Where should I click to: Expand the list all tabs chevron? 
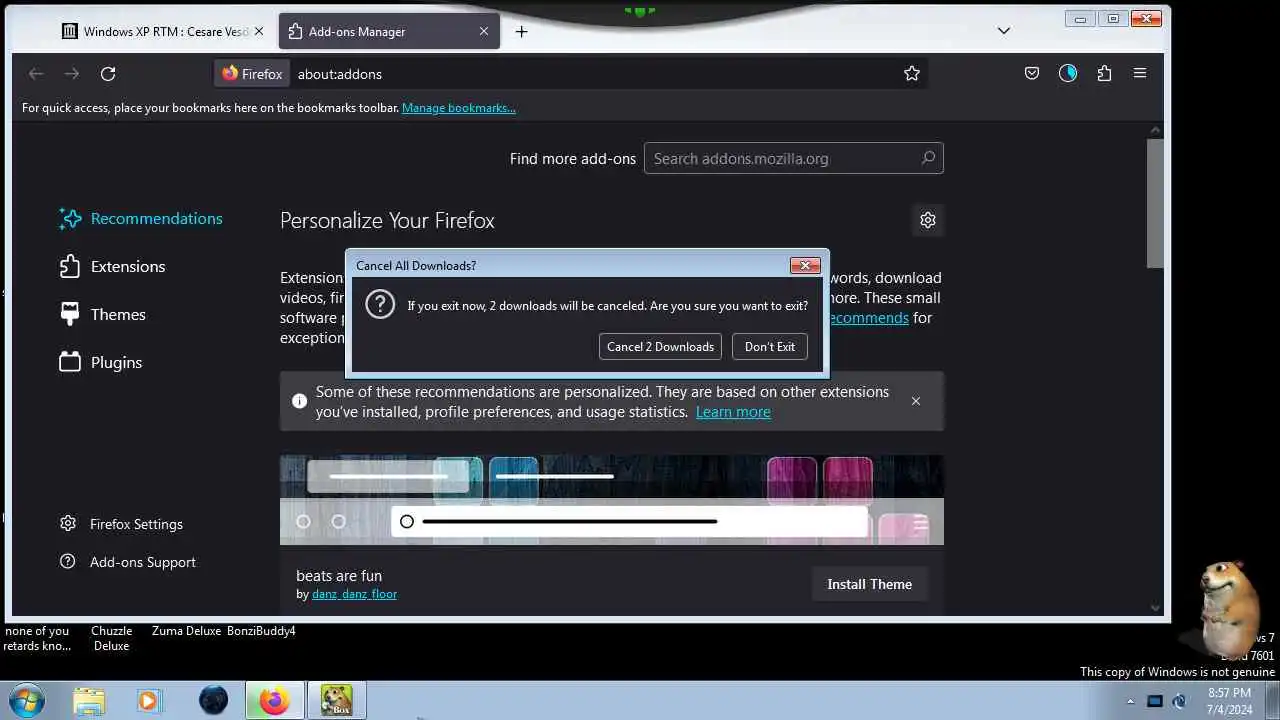[x=1004, y=31]
